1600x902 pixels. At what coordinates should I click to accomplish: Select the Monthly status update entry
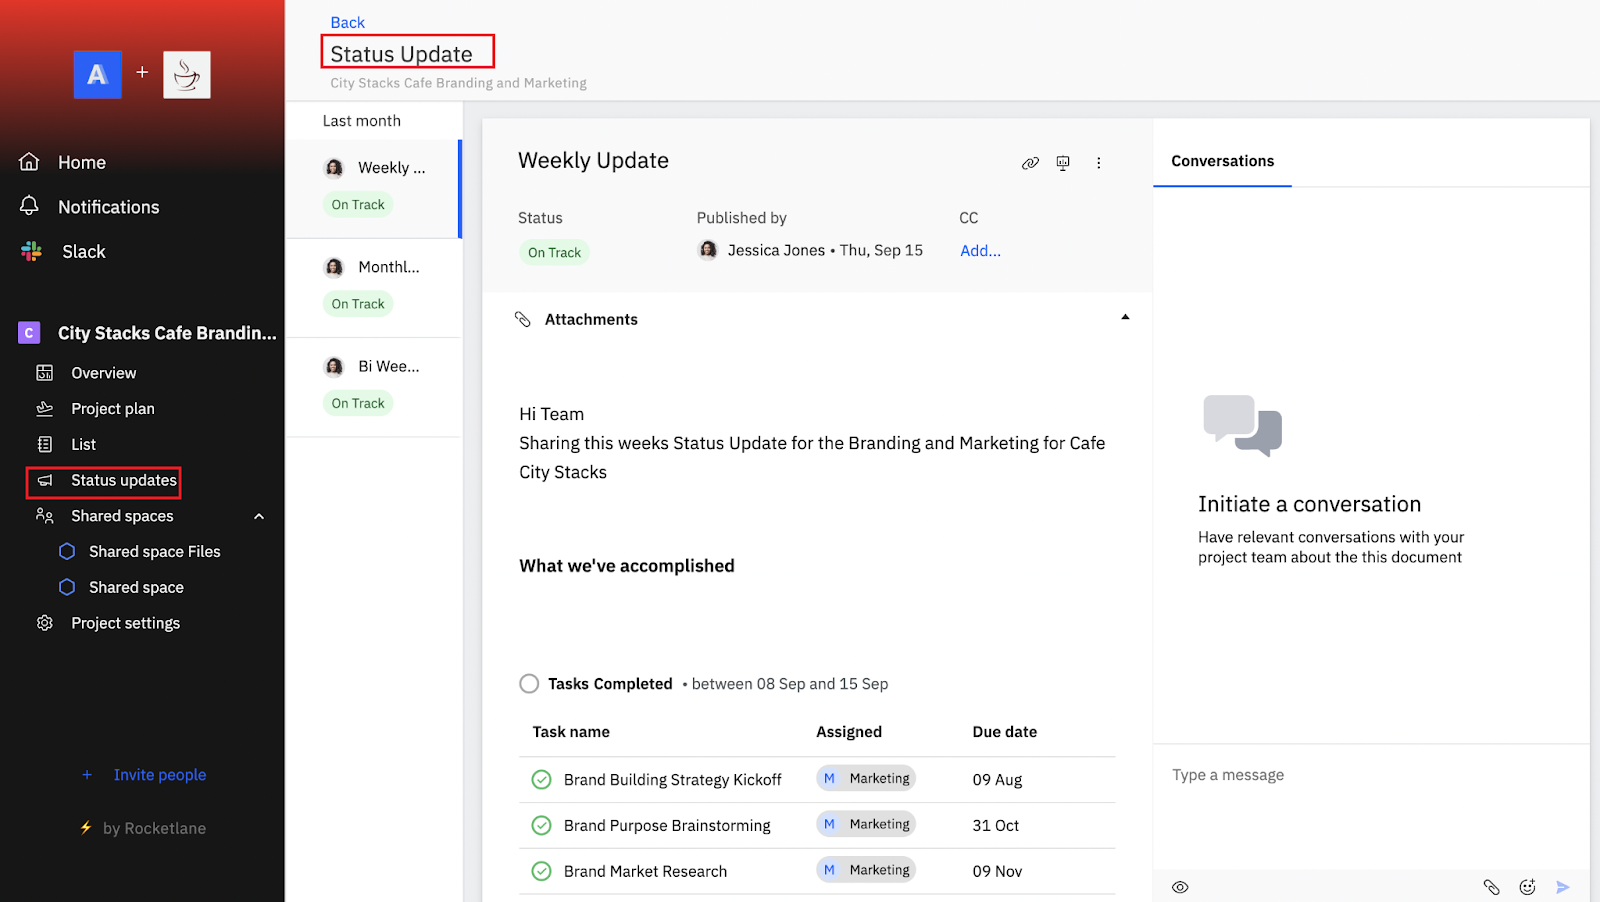374,288
